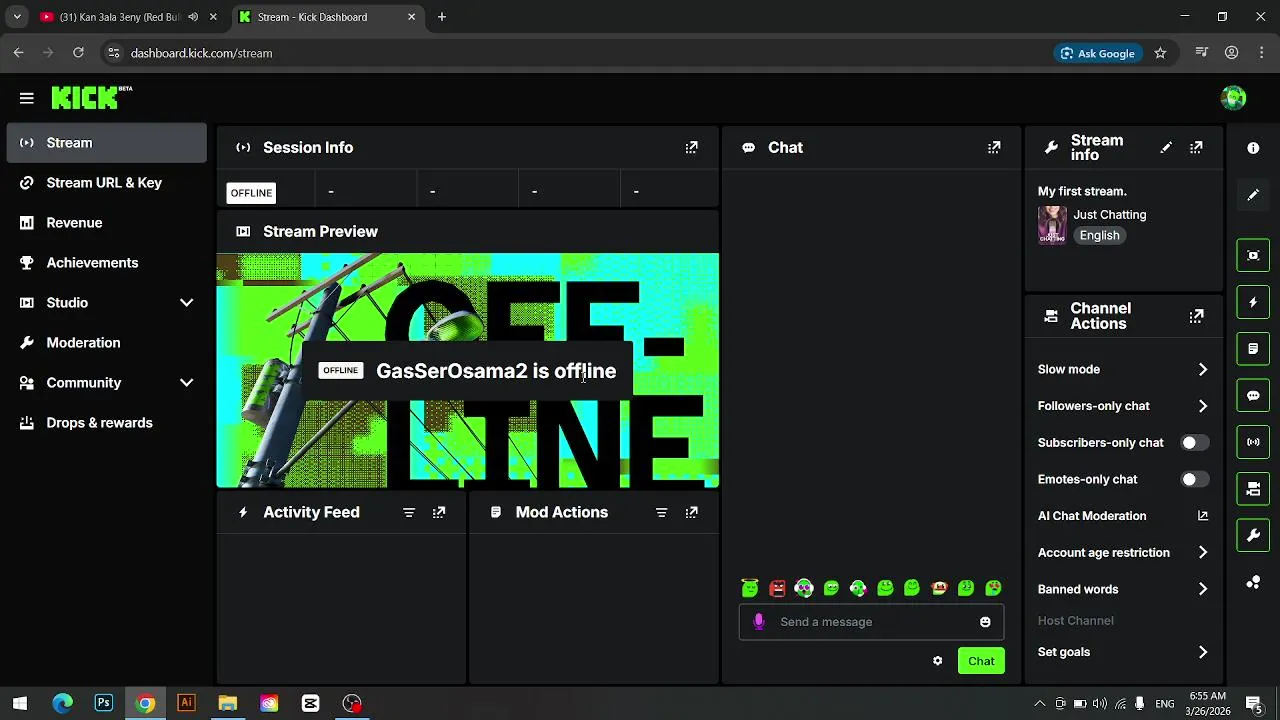Open the Achievements page
This screenshot has width=1280, height=720.
pyautogui.click(x=106, y=263)
